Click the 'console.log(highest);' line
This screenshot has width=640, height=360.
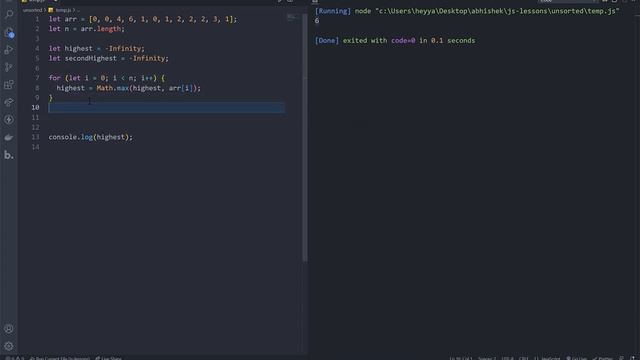91,137
